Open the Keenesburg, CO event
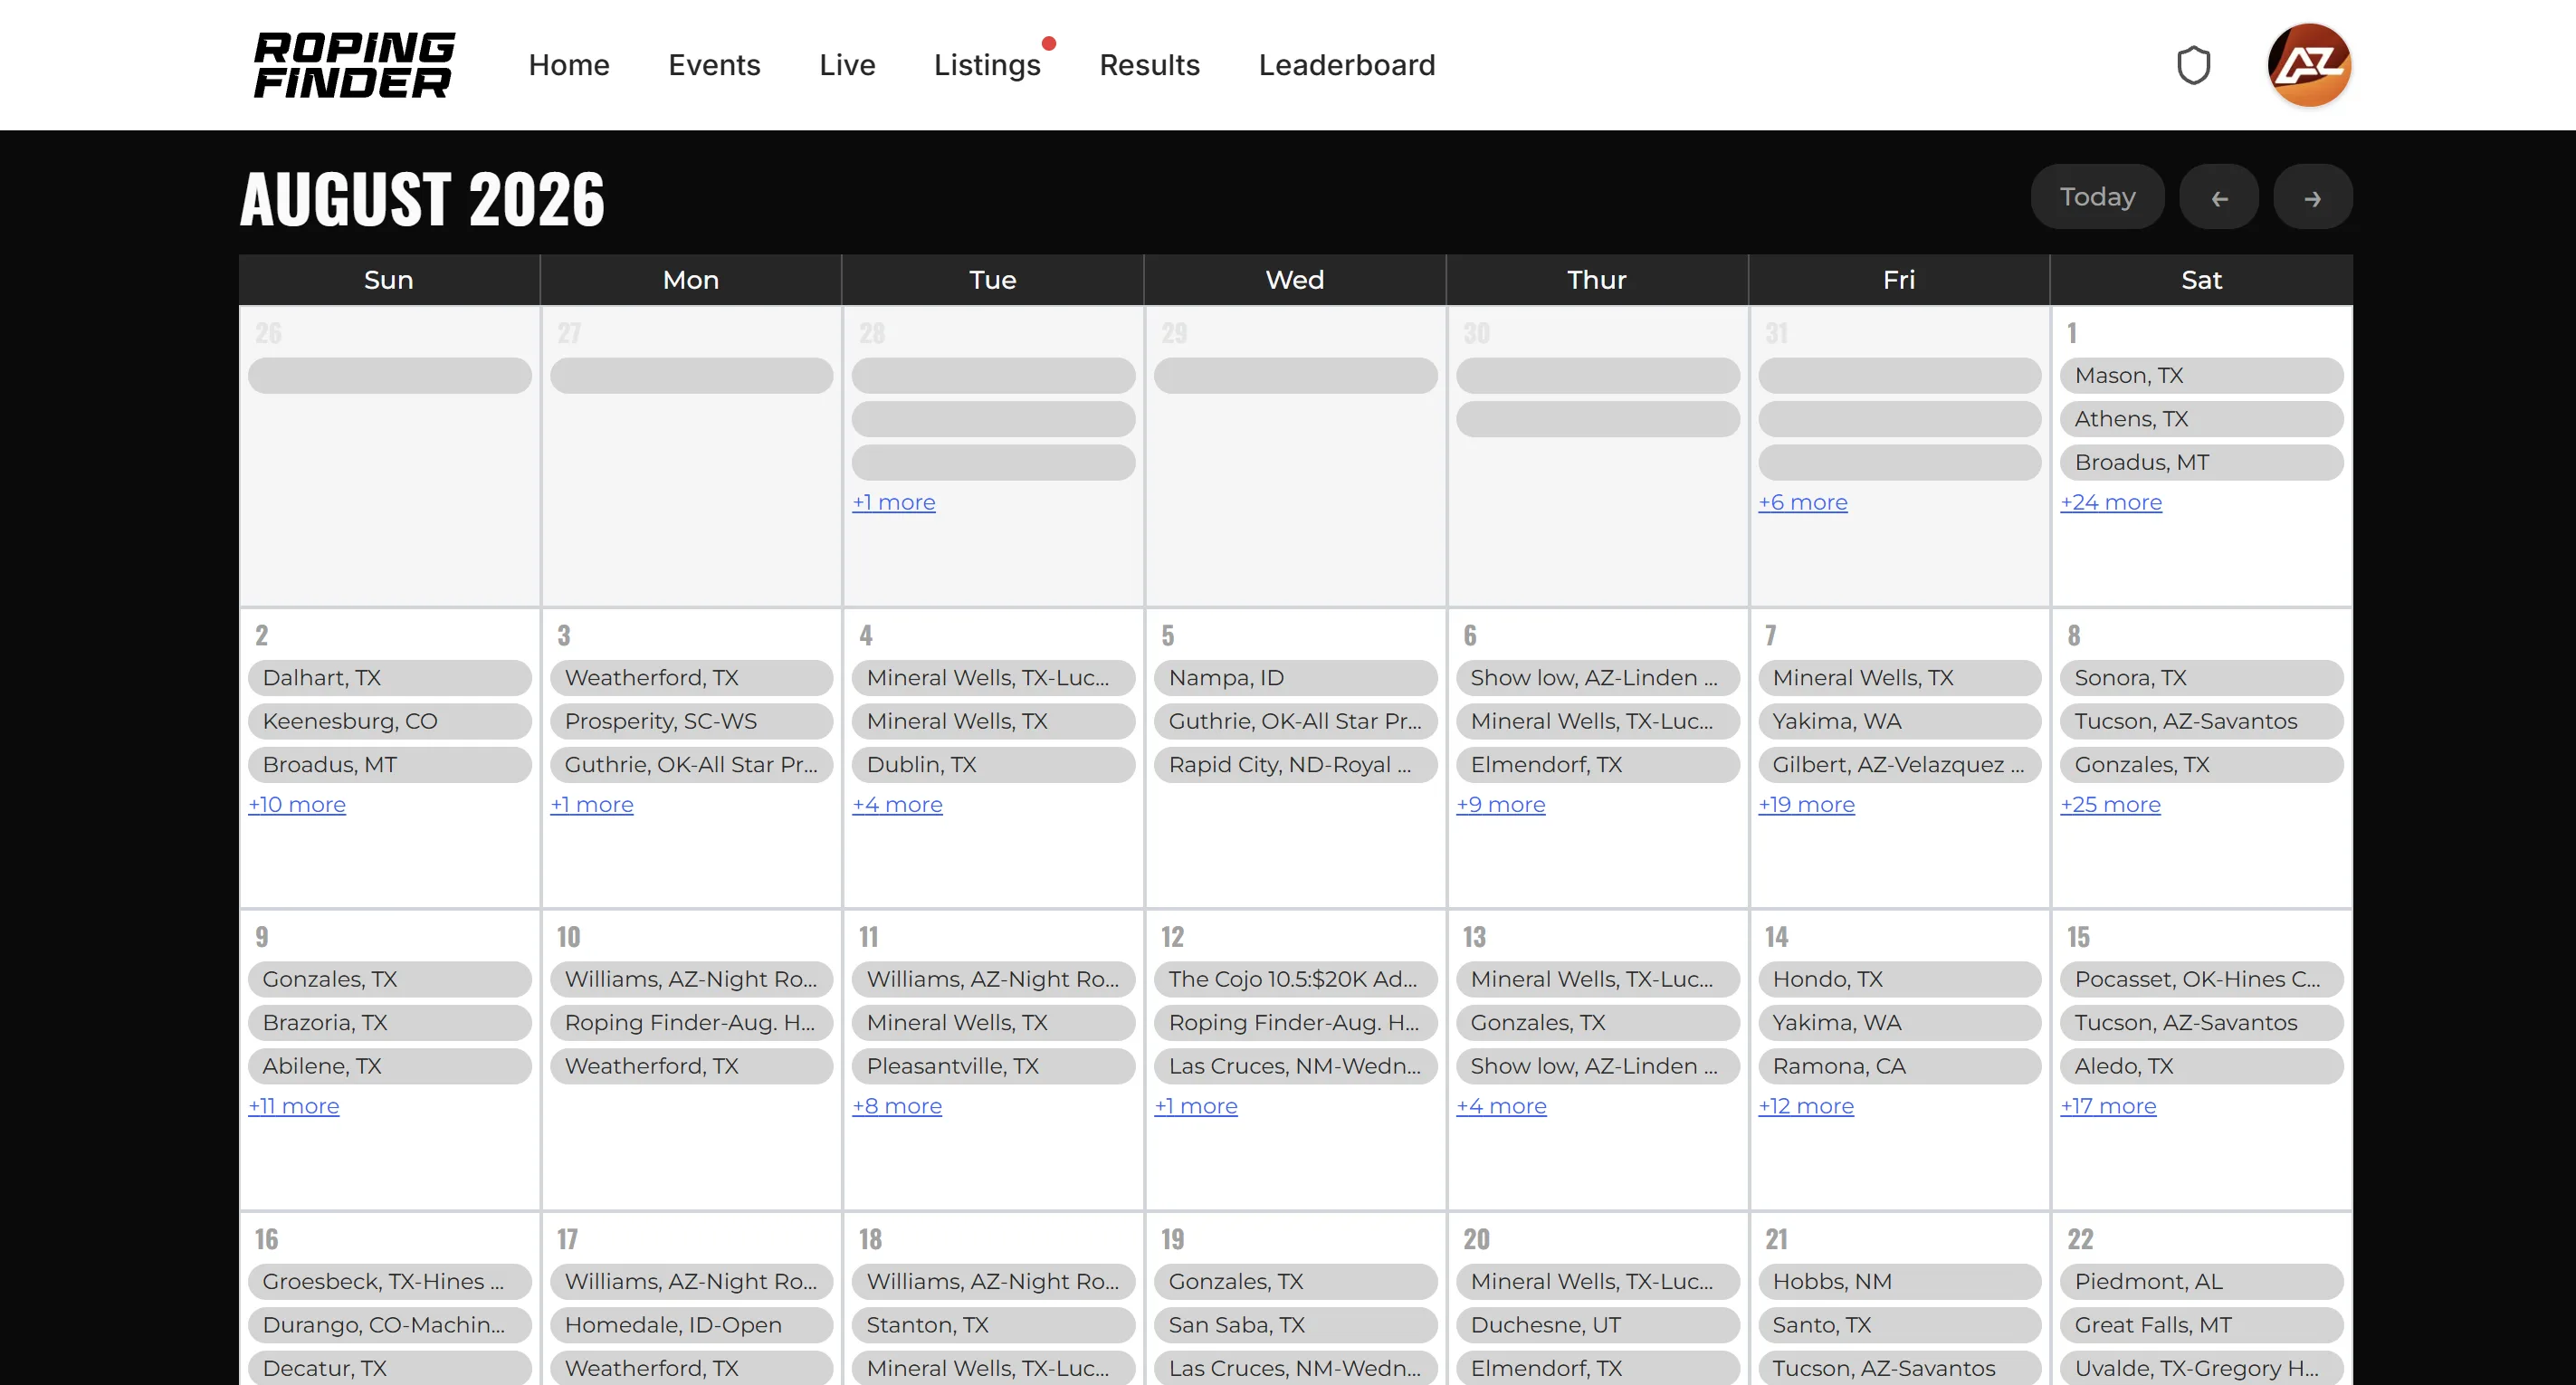The width and height of the screenshot is (2576, 1385). point(389,721)
